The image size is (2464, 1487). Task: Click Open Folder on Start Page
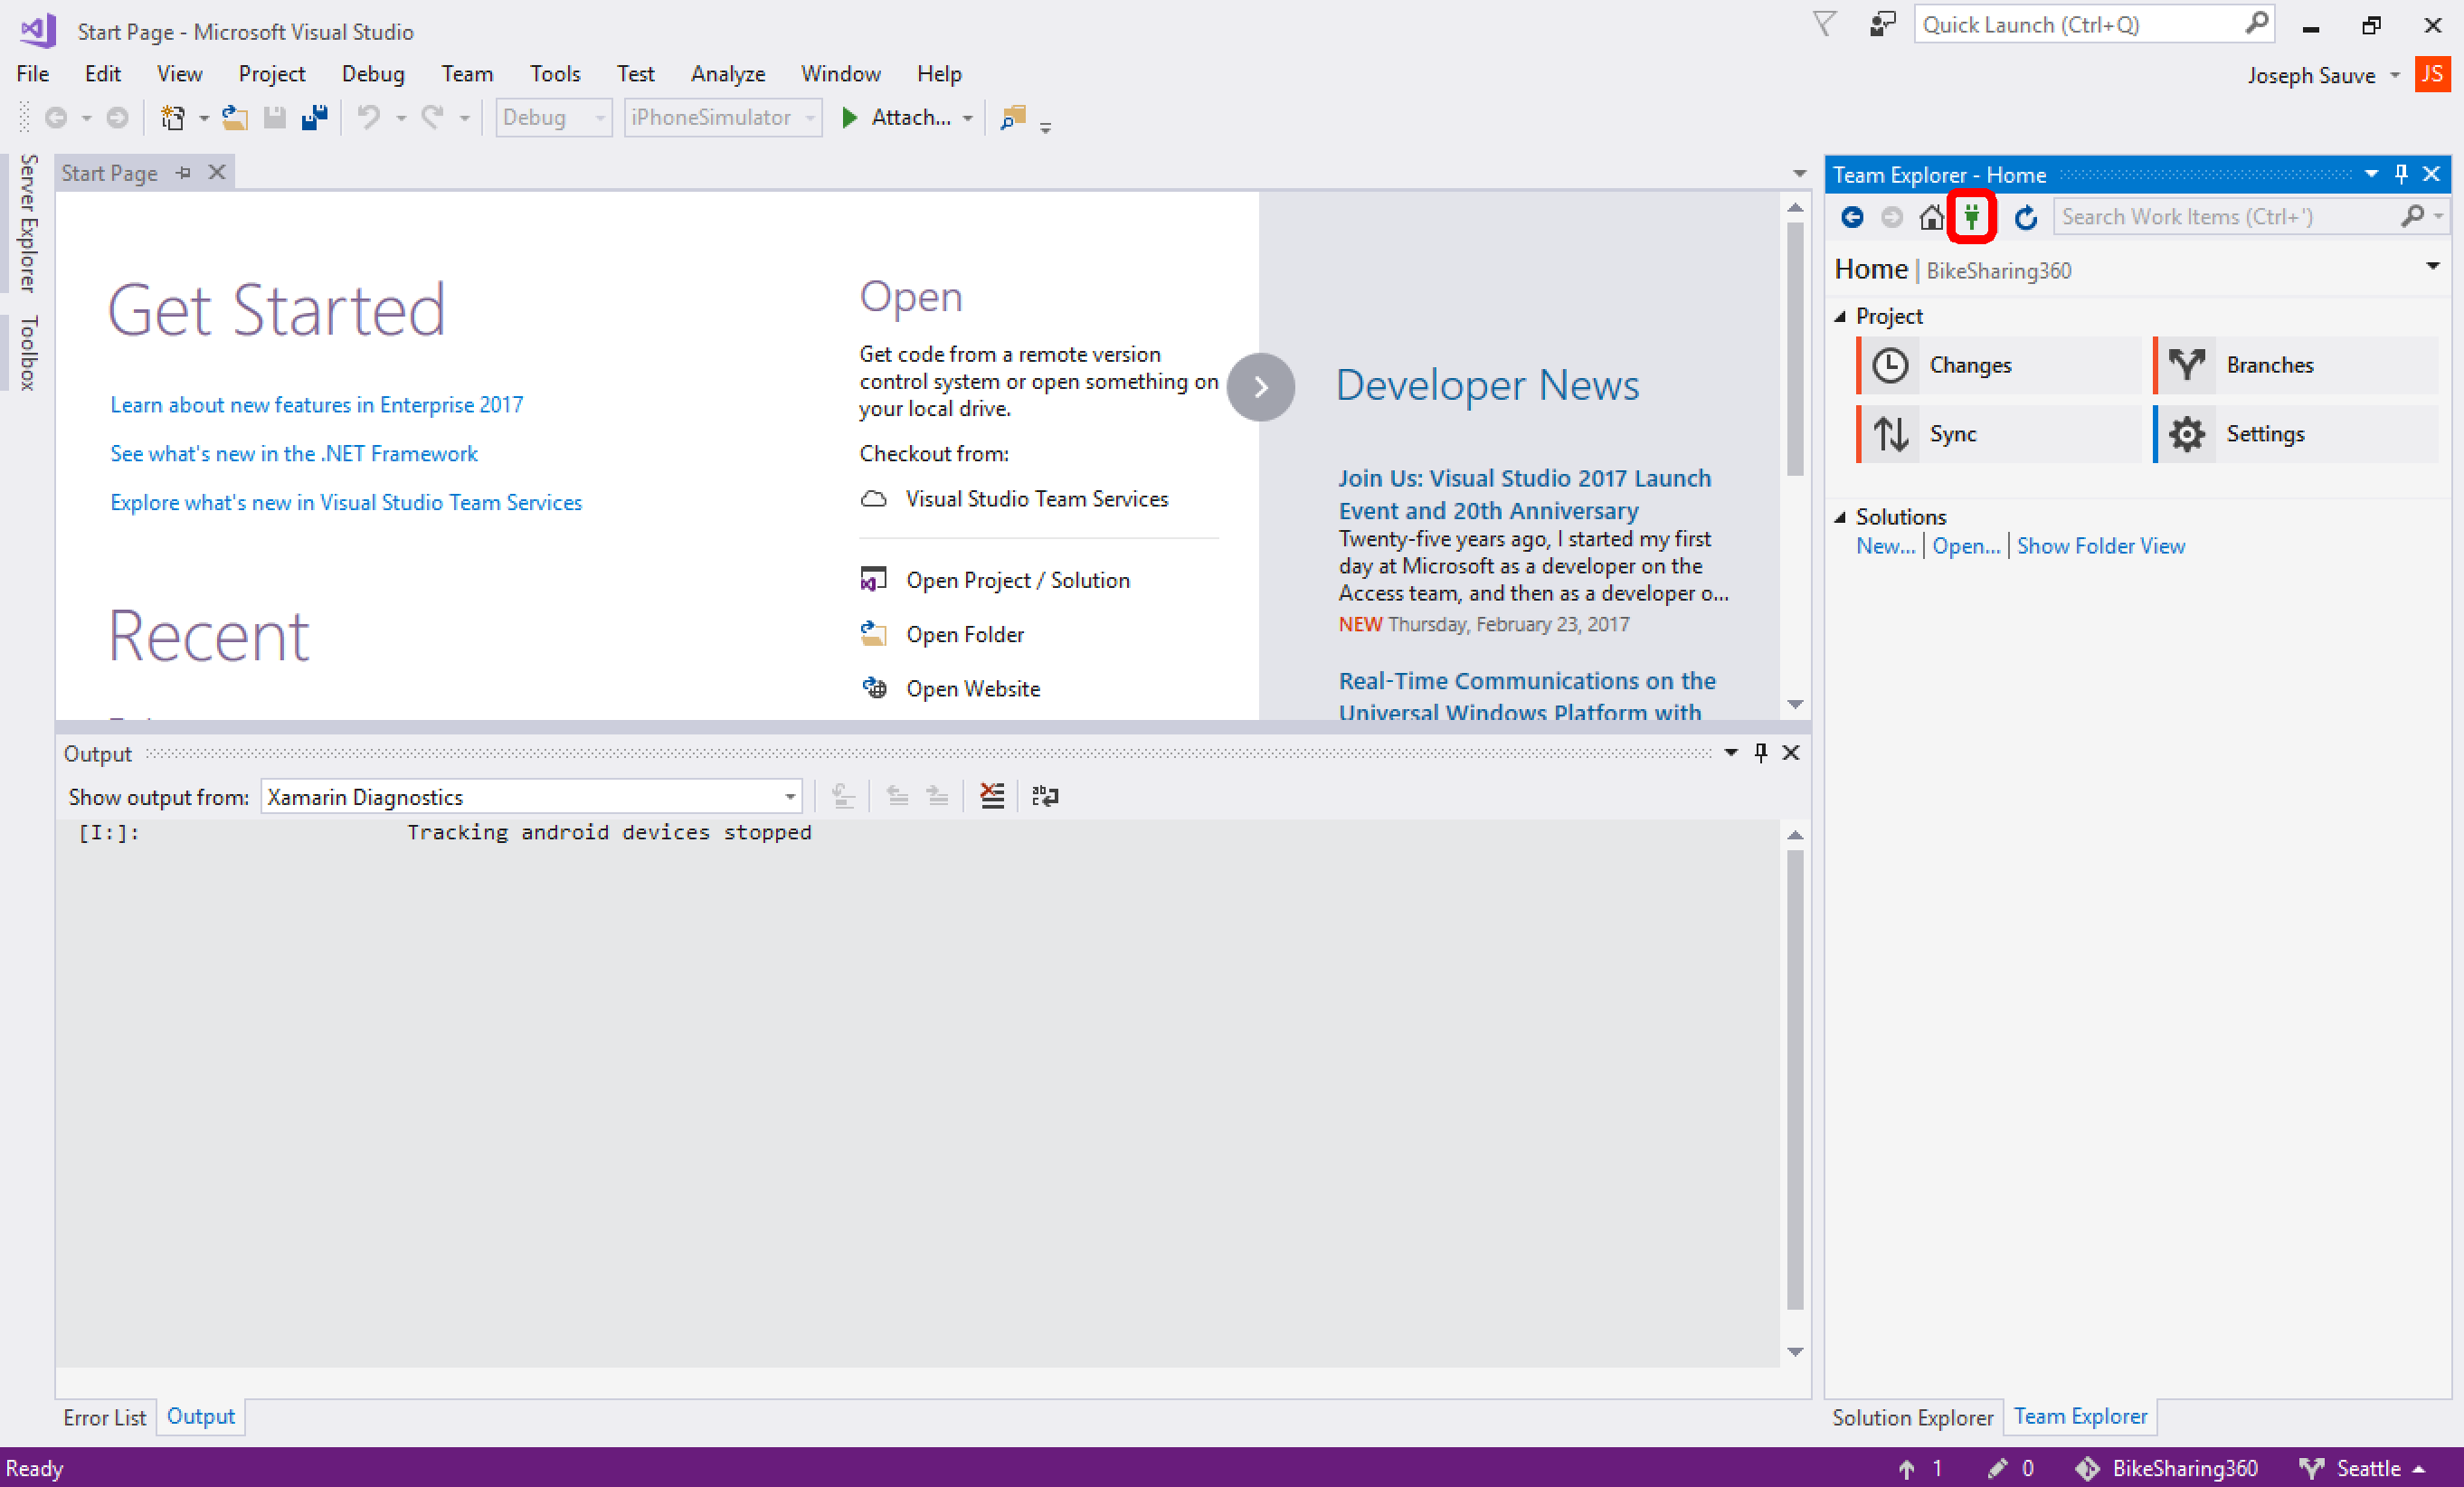964,635
